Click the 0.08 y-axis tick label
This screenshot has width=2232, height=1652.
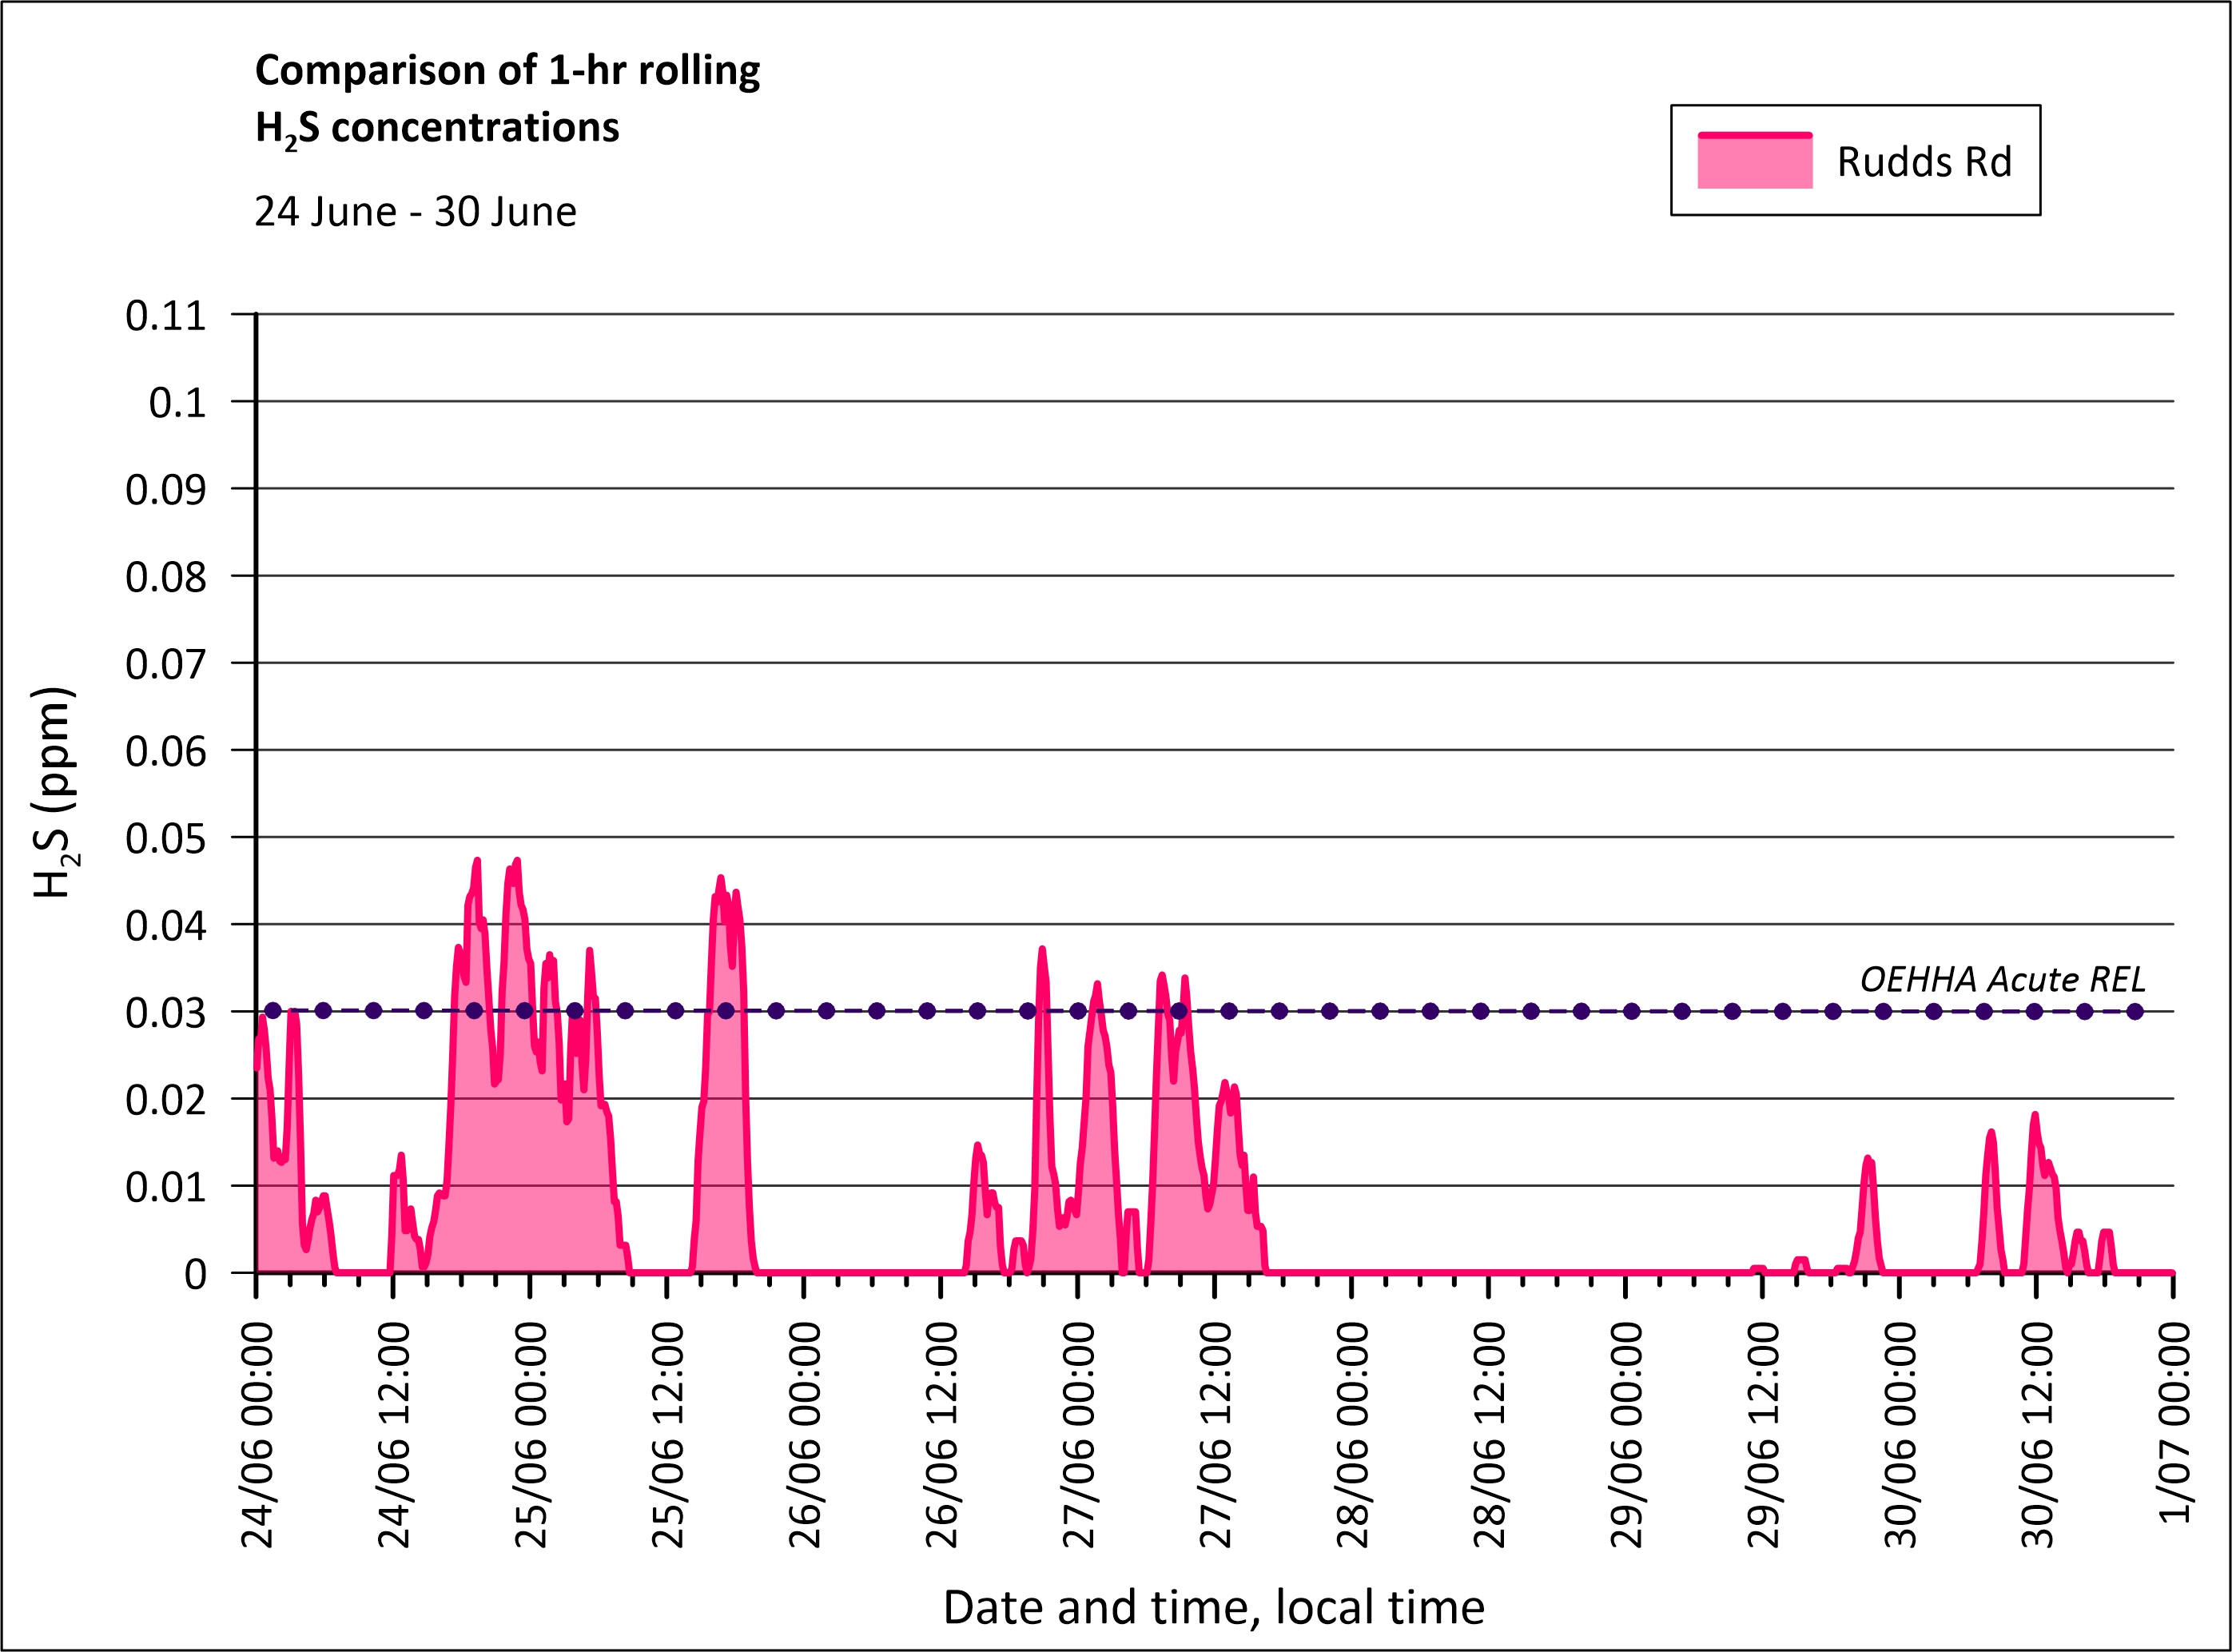pos(166,577)
